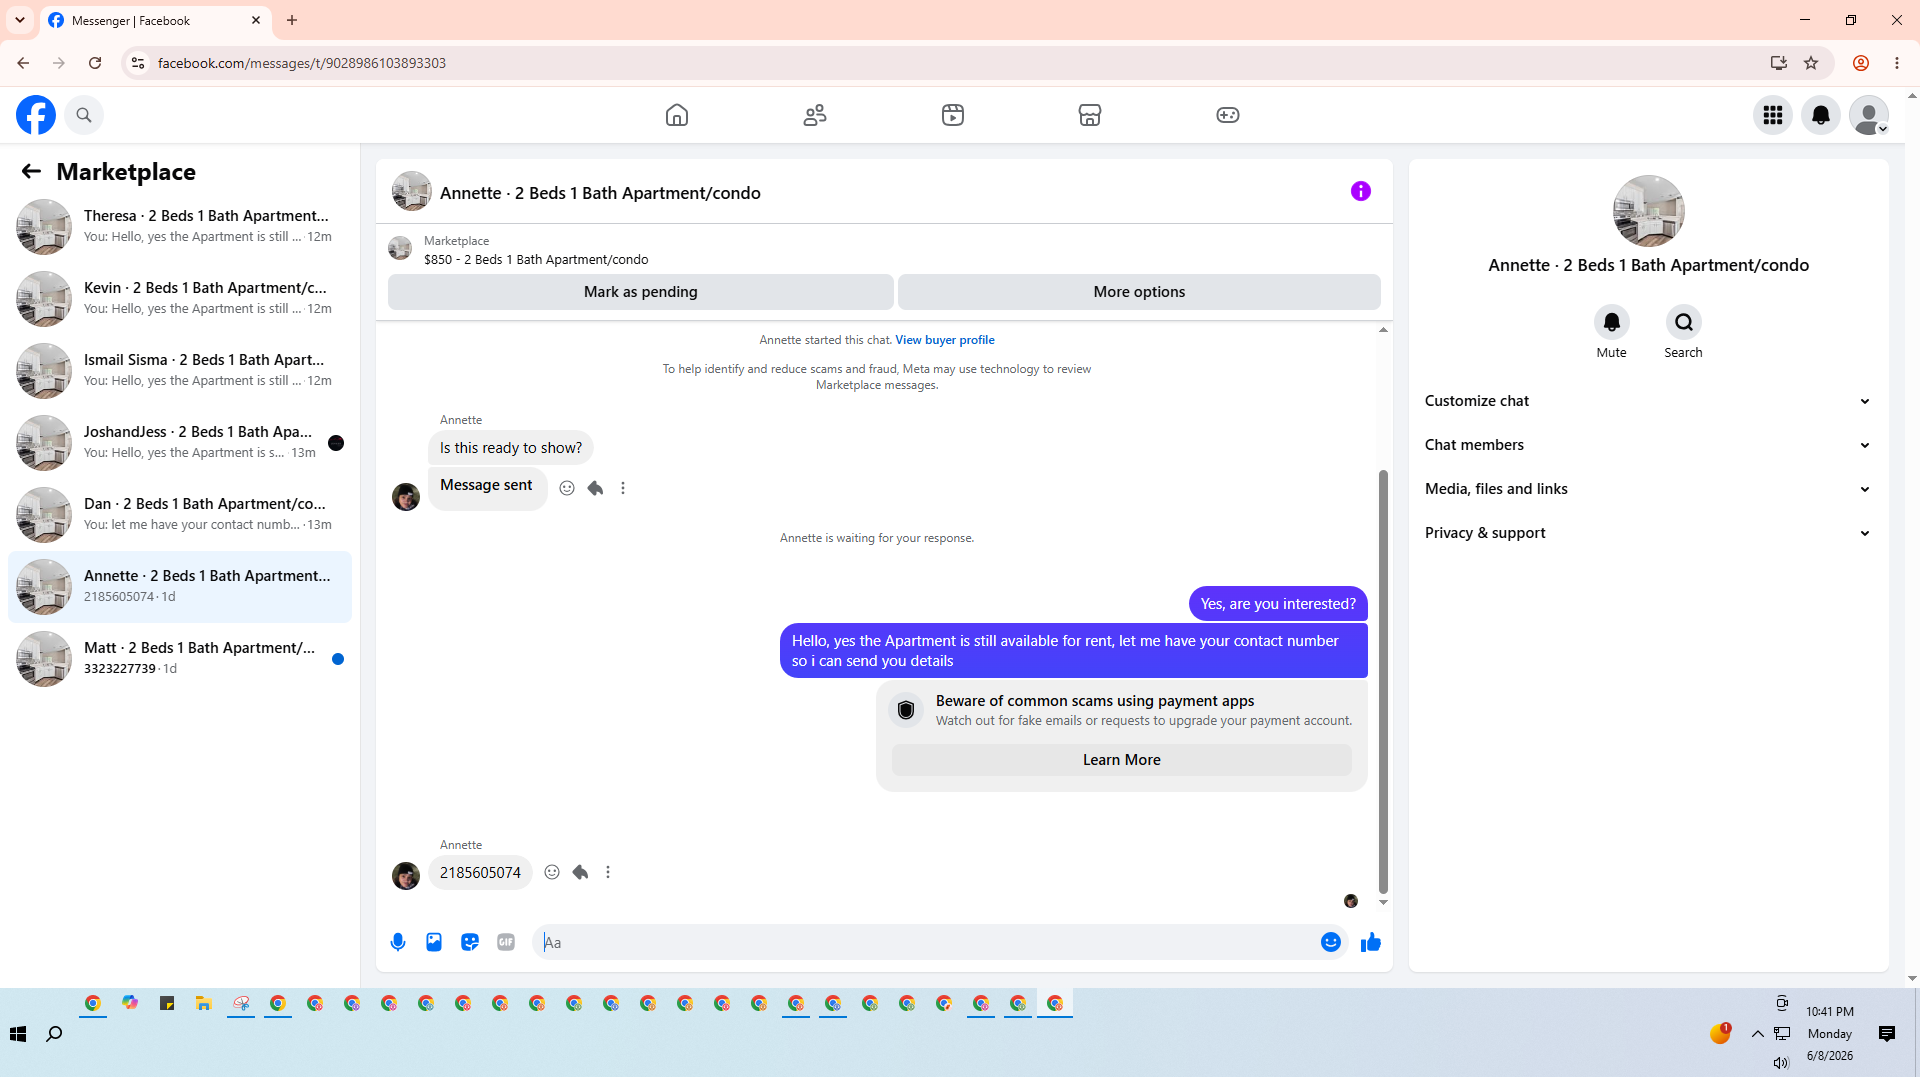Reload the page

[x=95, y=63]
